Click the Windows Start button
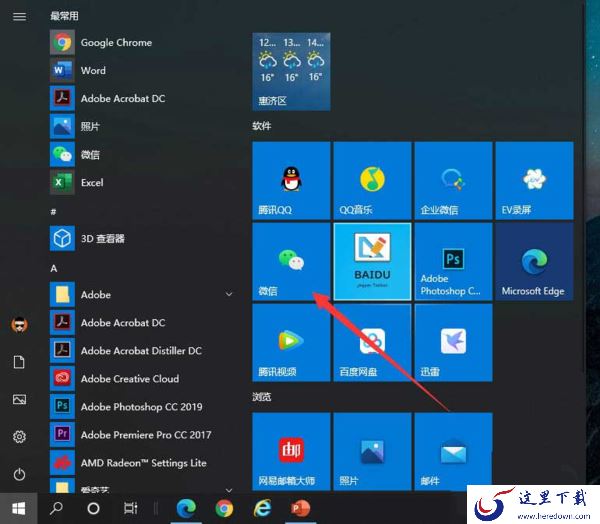The width and height of the screenshot is (600, 524). 18,508
